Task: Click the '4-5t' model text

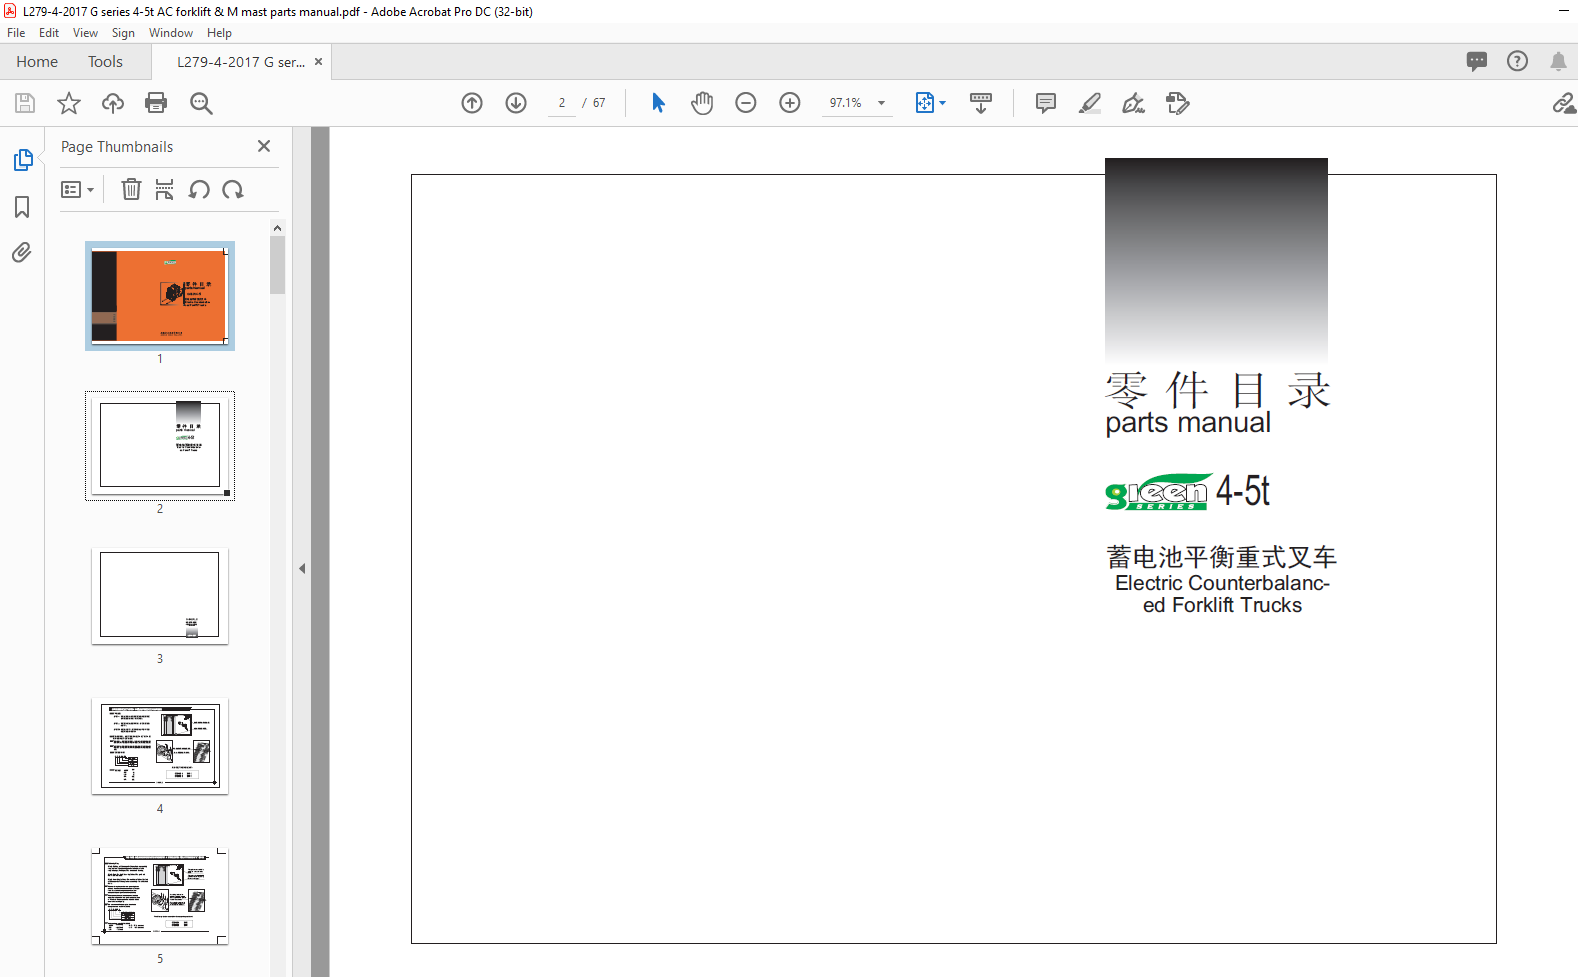Action: (x=1243, y=491)
